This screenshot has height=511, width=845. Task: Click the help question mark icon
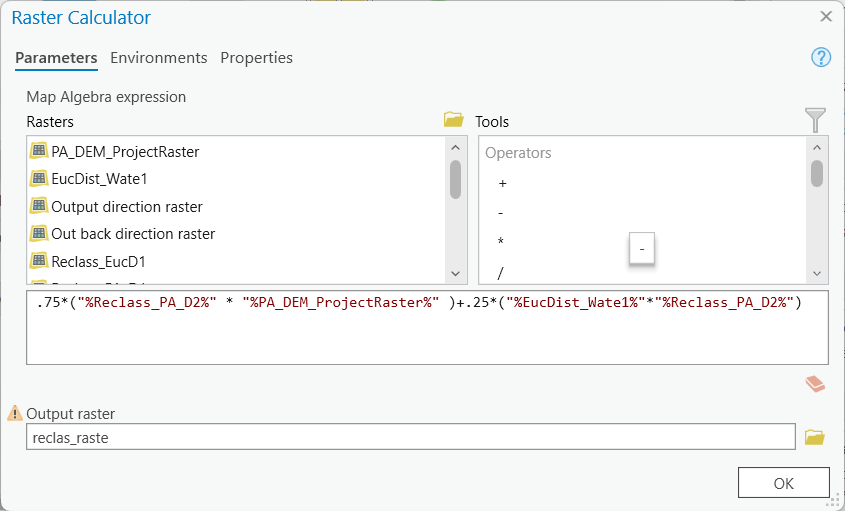821,58
